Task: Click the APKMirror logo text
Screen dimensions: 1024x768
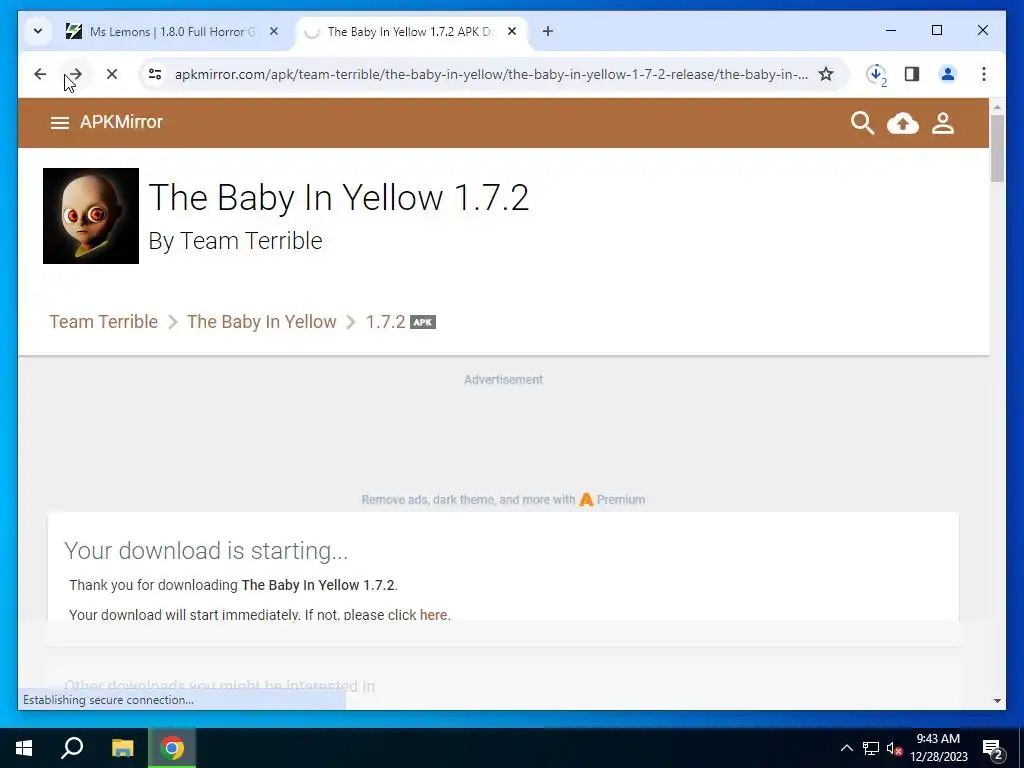Action: 121,122
